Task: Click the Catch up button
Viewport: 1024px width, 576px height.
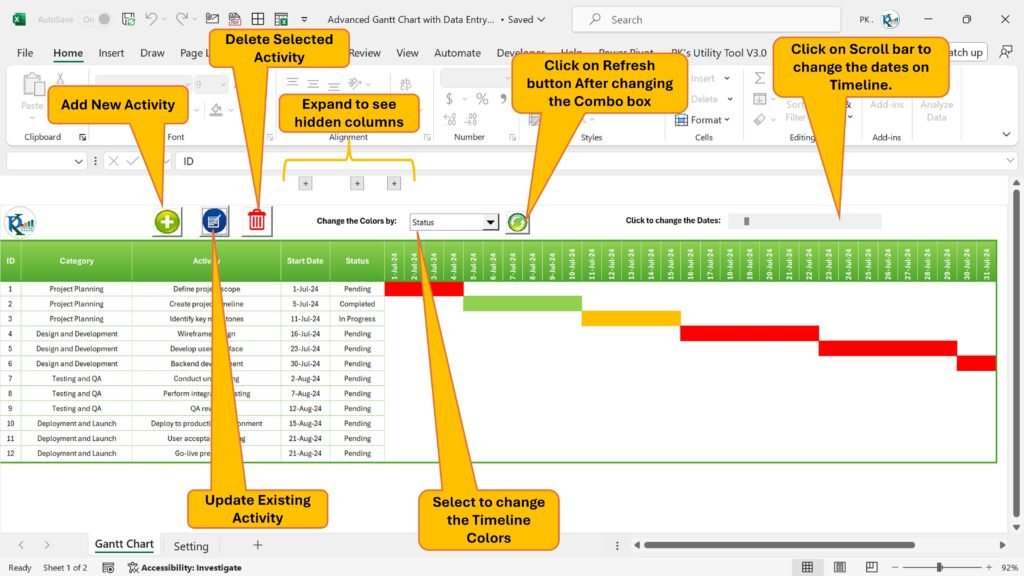Action: (x=967, y=52)
